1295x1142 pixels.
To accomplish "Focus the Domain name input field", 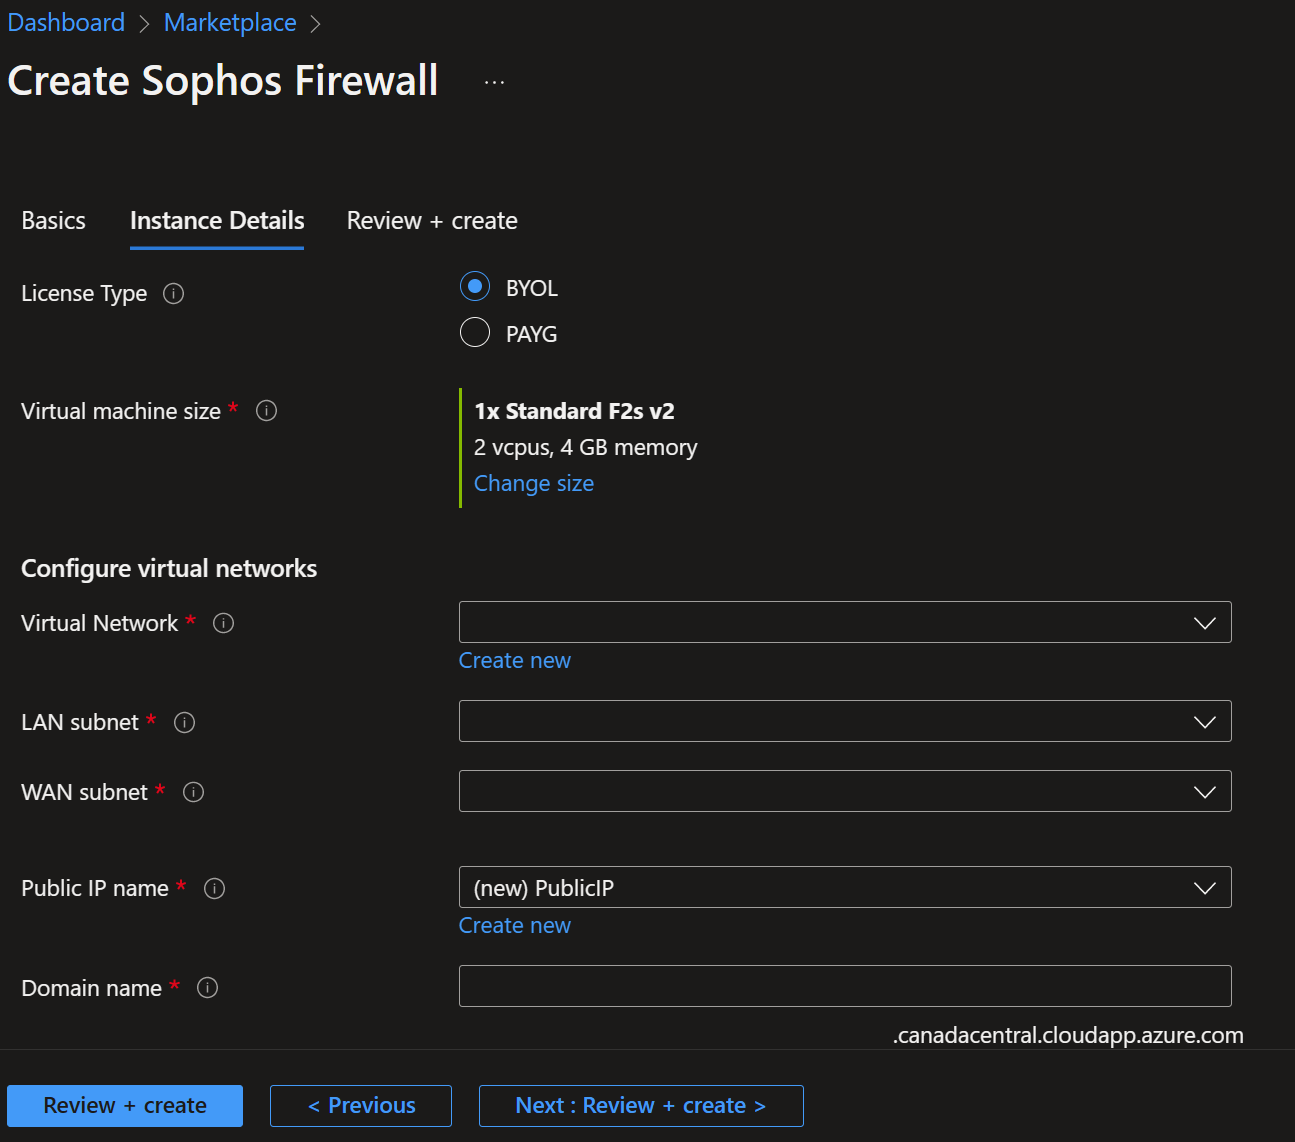I will pos(845,986).
